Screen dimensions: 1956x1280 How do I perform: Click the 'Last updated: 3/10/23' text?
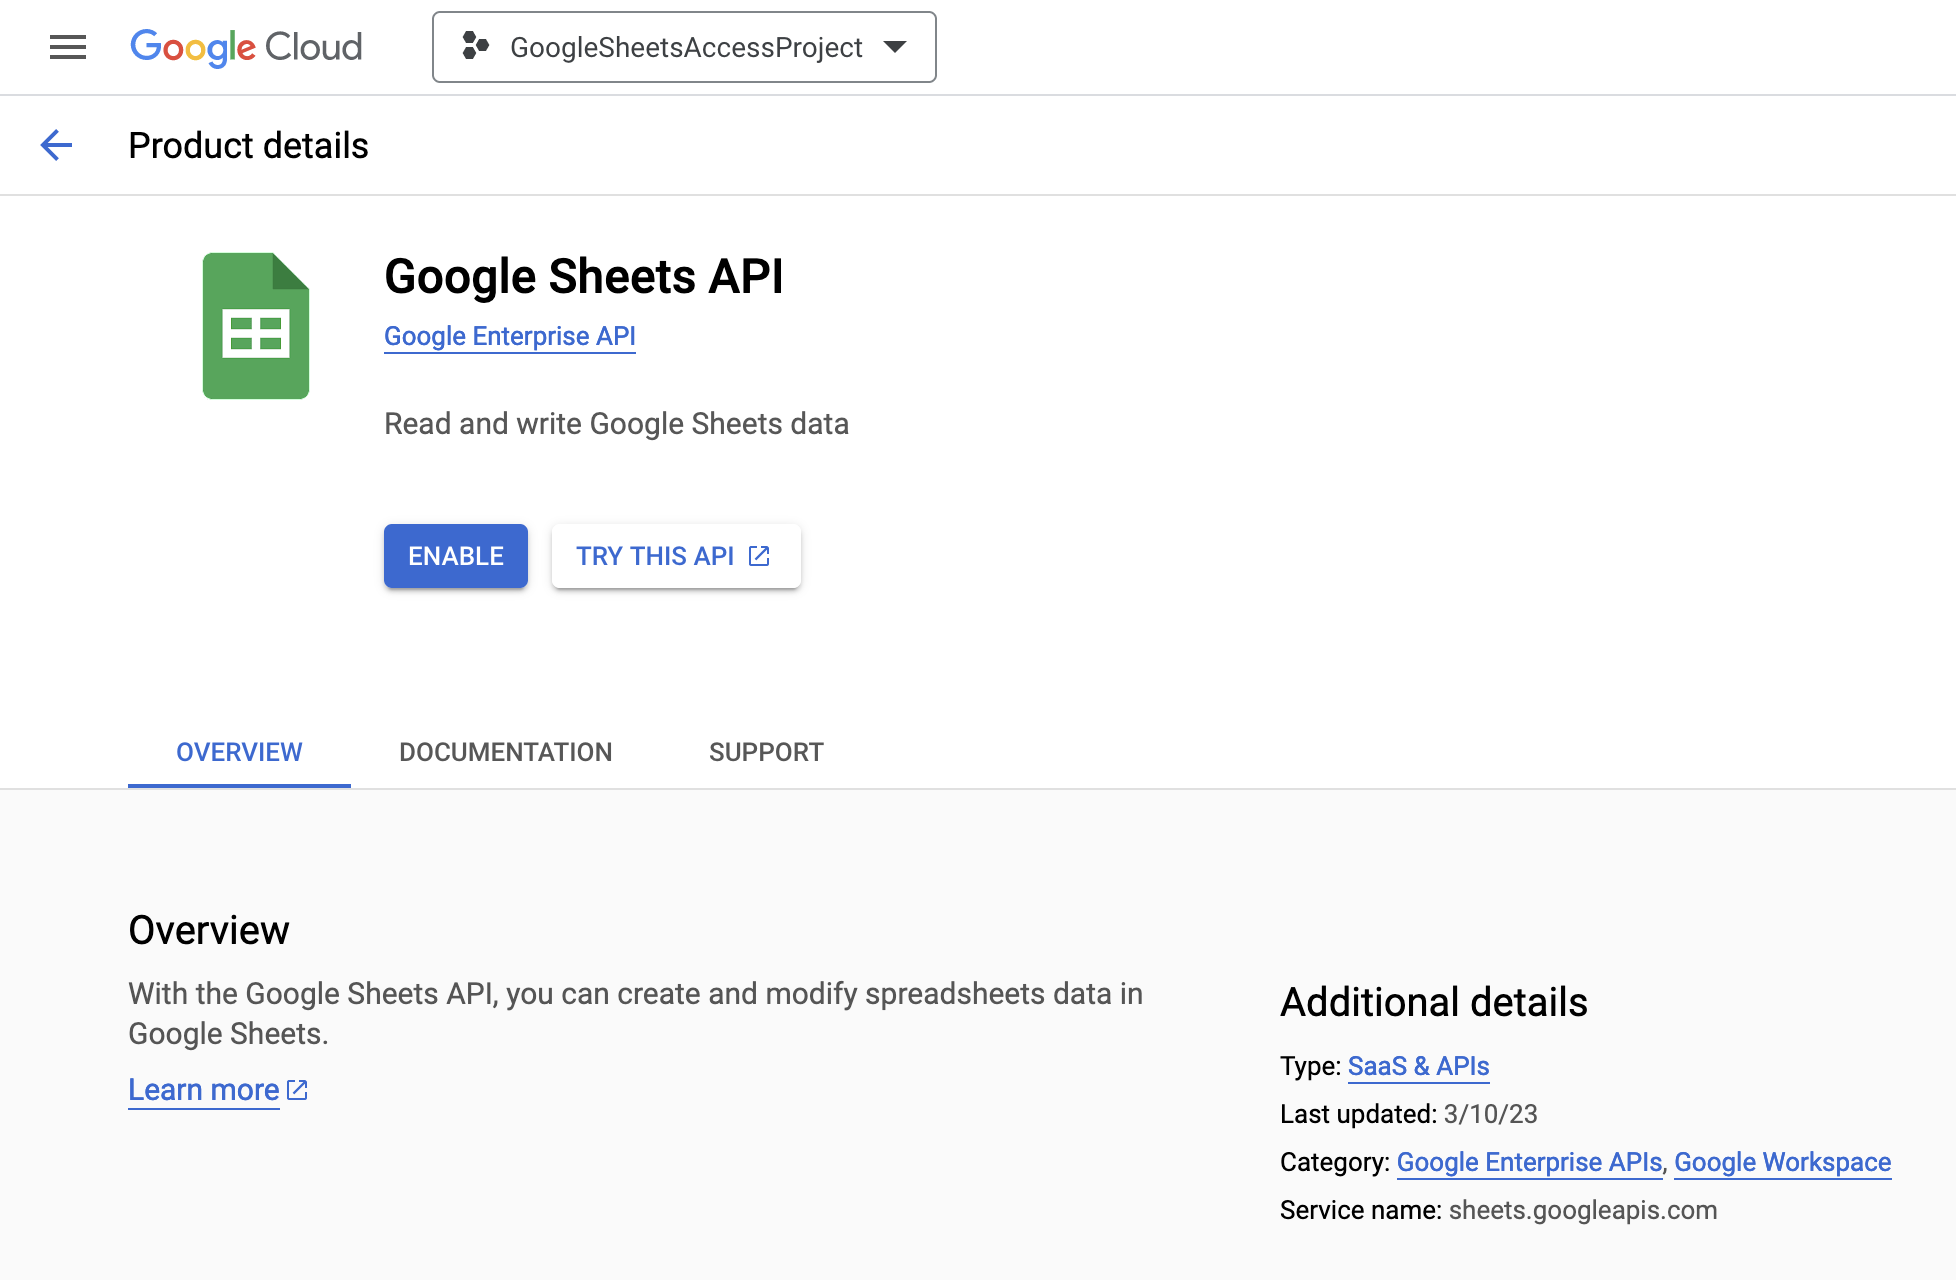(1409, 1114)
